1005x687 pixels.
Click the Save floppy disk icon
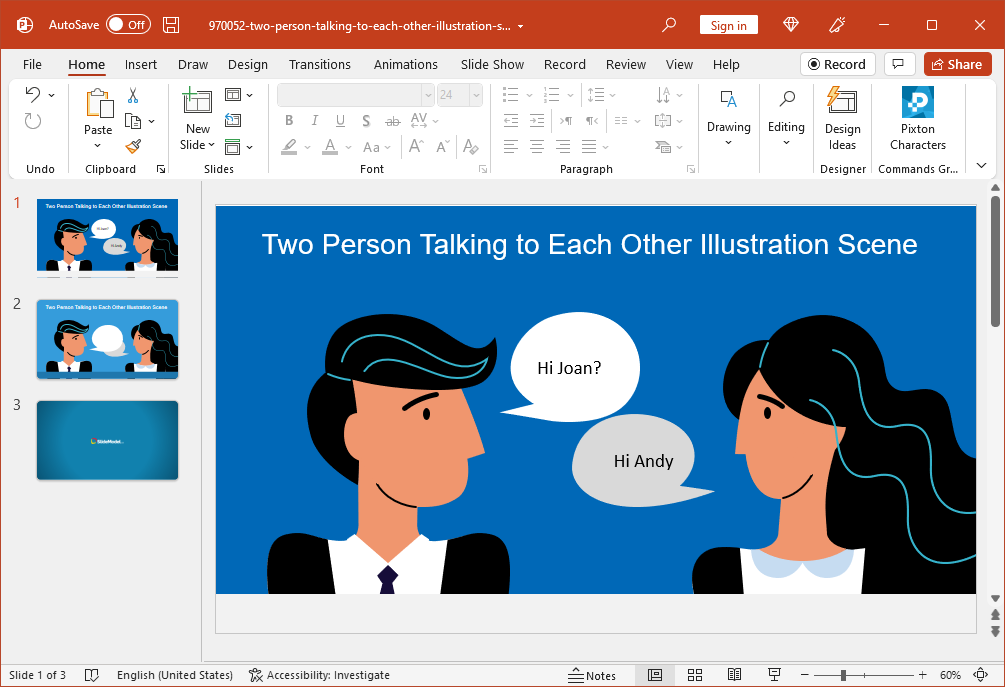[x=171, y=25]
